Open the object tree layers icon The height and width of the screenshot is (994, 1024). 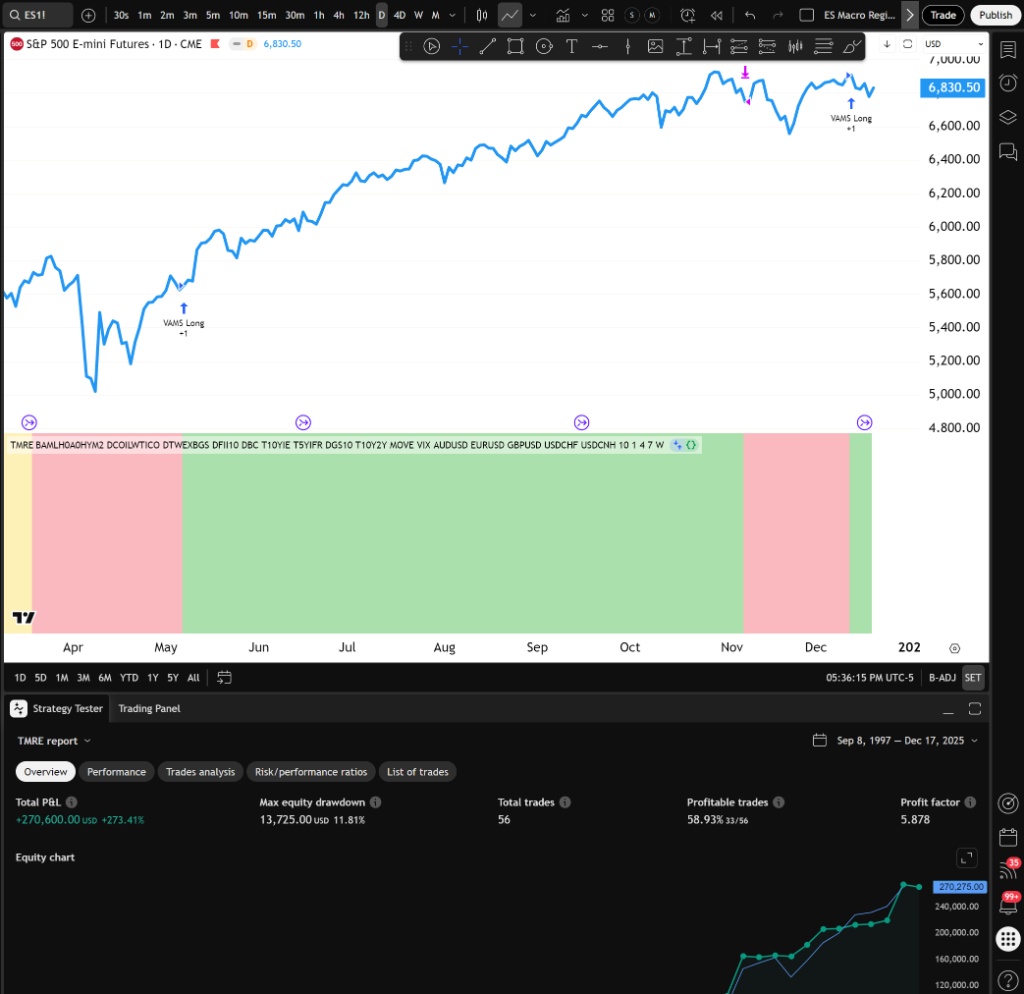(x=1007, y=117)
